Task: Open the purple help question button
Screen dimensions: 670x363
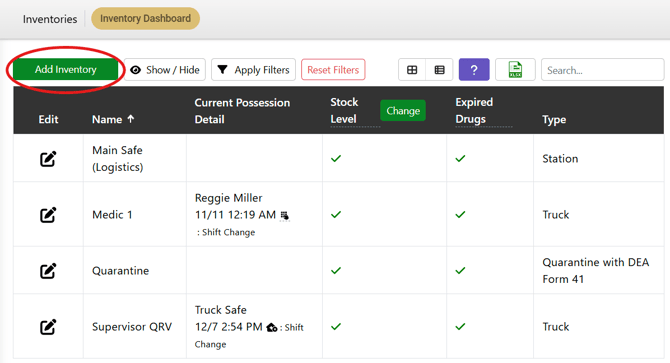Action: coord(474,70)
